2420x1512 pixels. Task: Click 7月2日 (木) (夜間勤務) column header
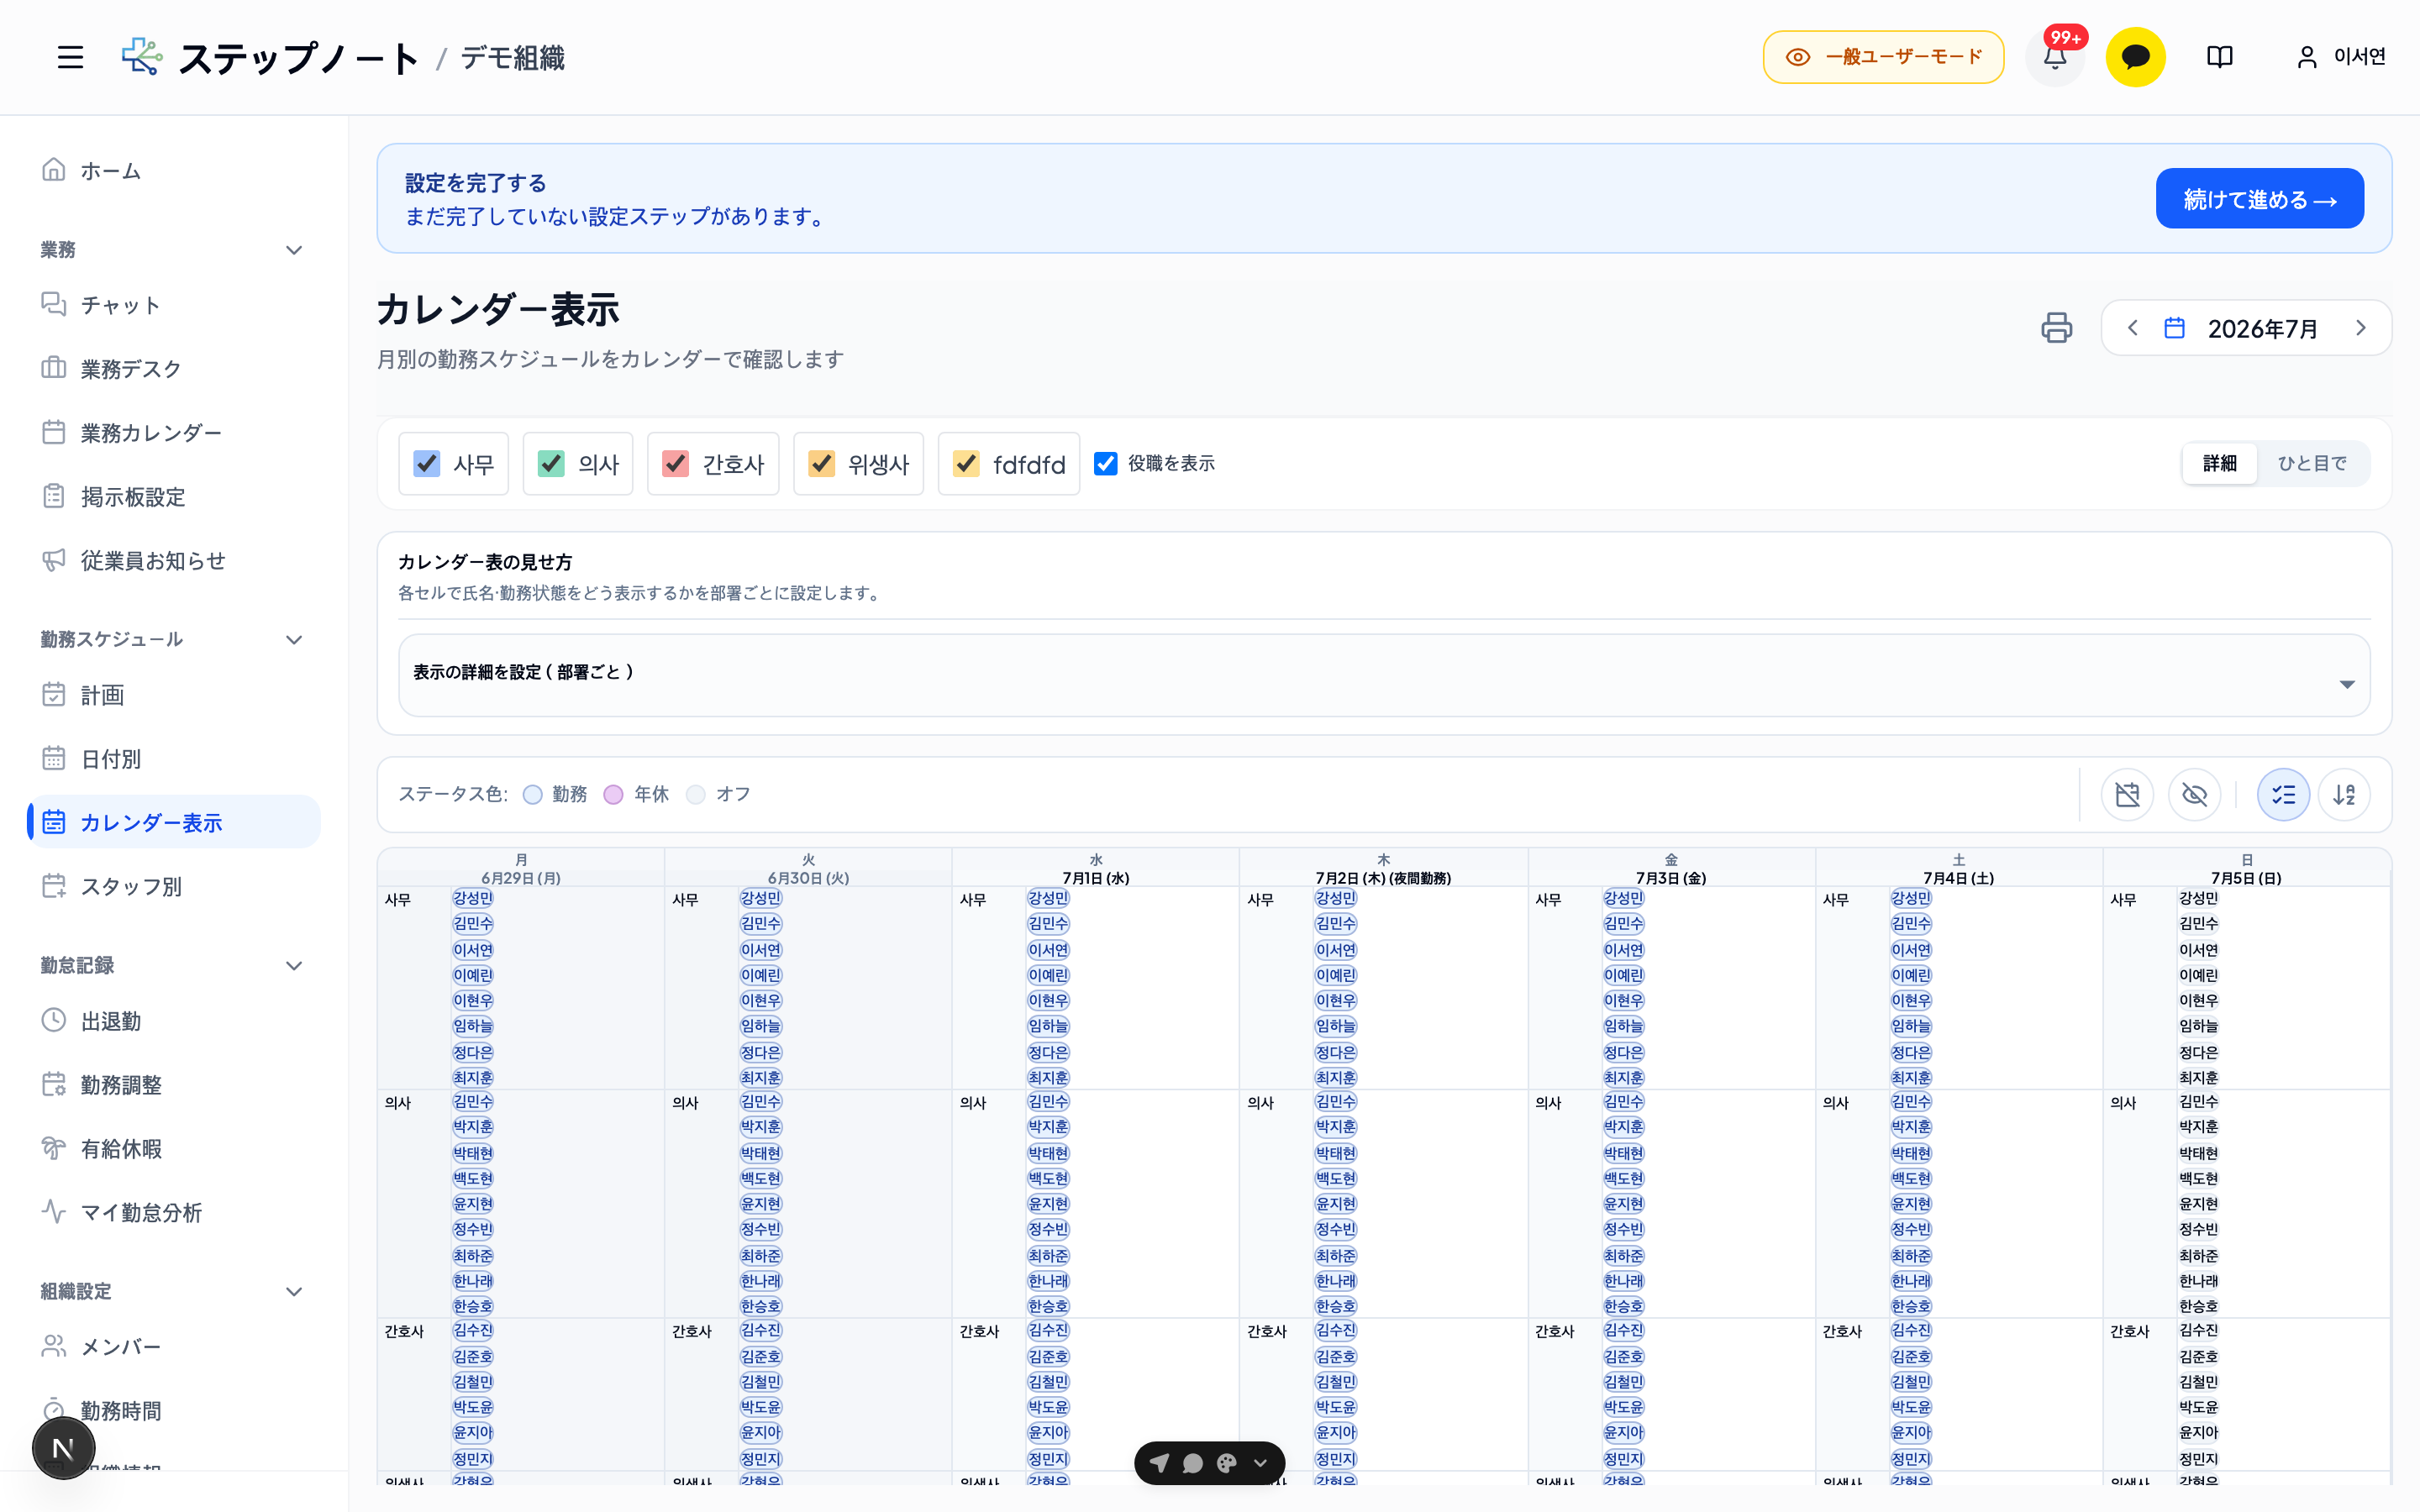click(x=1383, y=868)
